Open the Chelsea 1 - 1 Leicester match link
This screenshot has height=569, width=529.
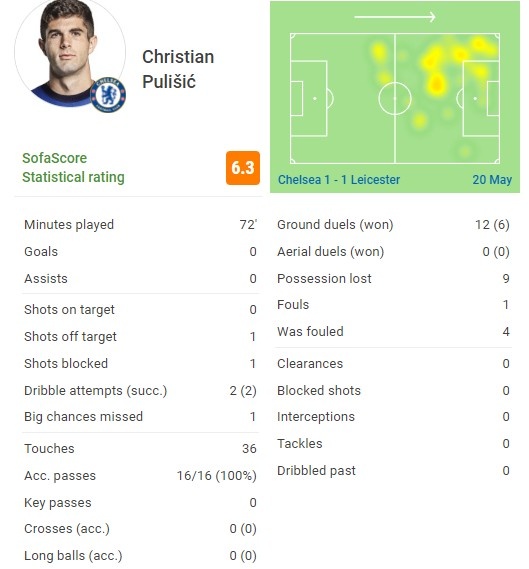[339, 180]
